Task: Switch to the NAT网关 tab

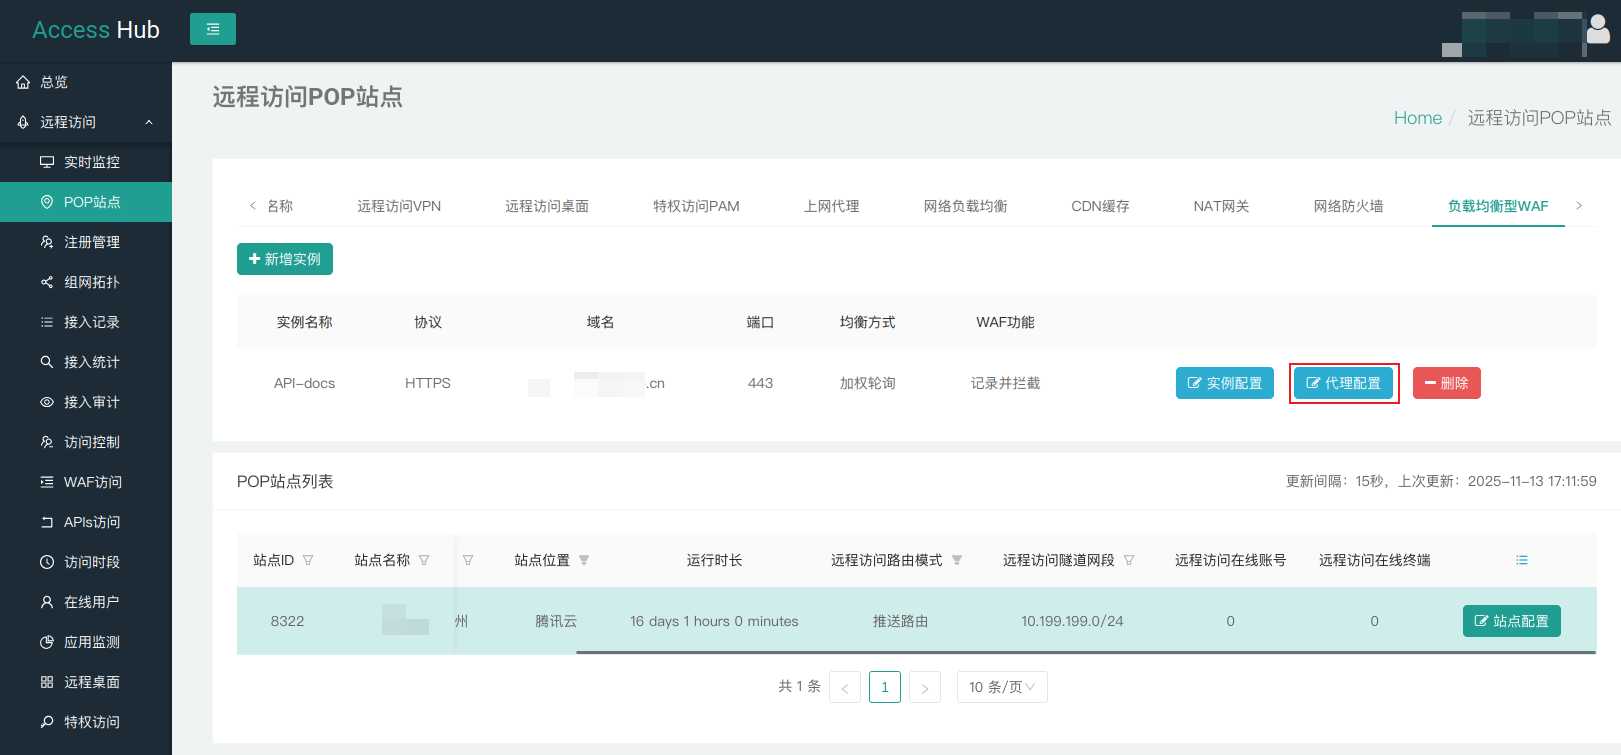Action: click(1221, 206)
